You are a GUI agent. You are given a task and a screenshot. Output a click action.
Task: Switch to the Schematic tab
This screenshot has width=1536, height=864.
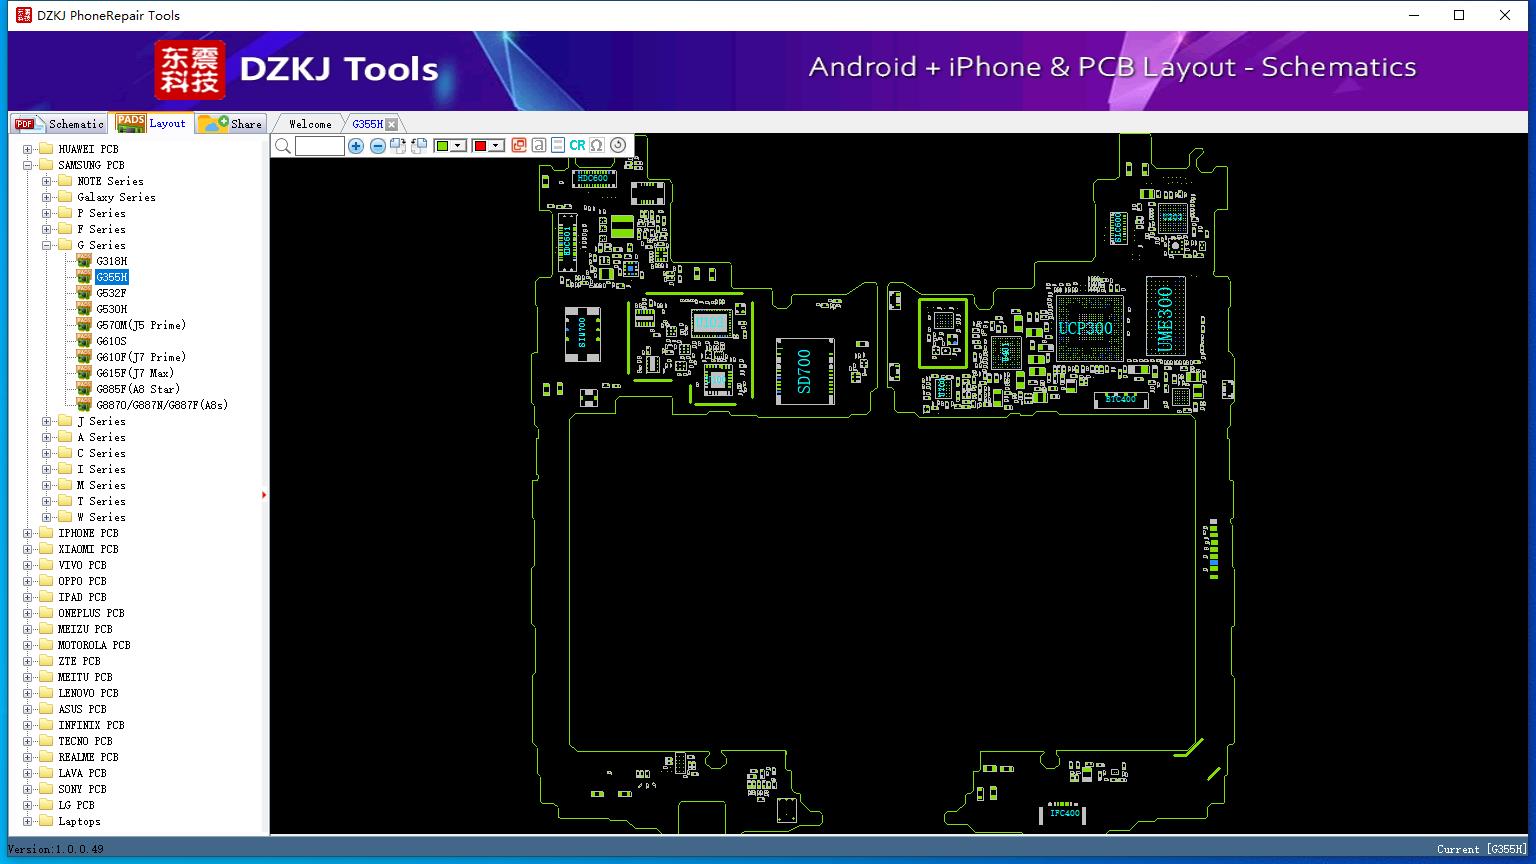click(58, 124)
